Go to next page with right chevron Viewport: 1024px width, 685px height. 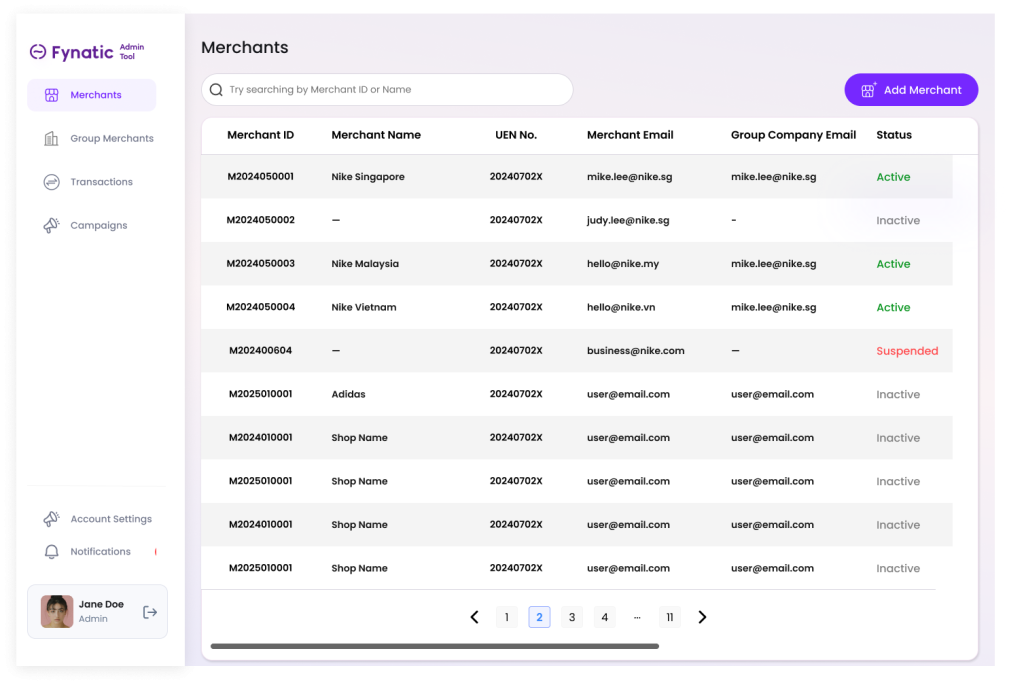tap(702, 617)
